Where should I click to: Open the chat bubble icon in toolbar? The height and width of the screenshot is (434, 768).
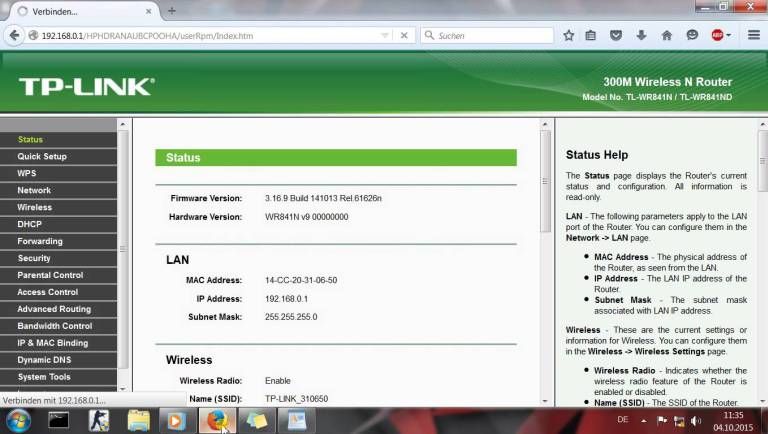pos(692,35)
